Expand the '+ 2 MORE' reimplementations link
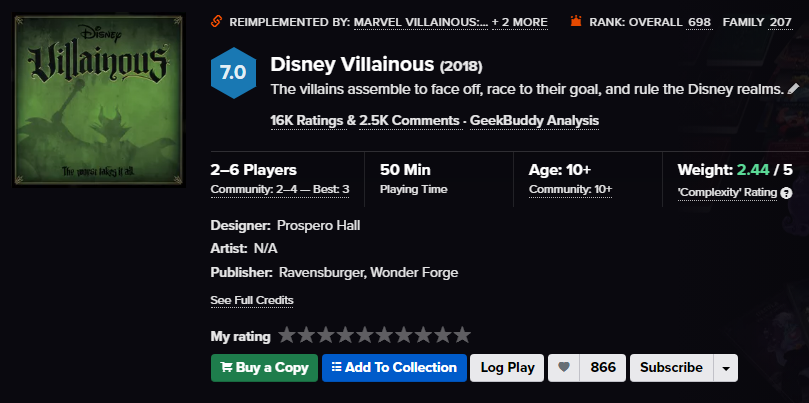Viewport: 809px width, 403px height. [520, 22]
